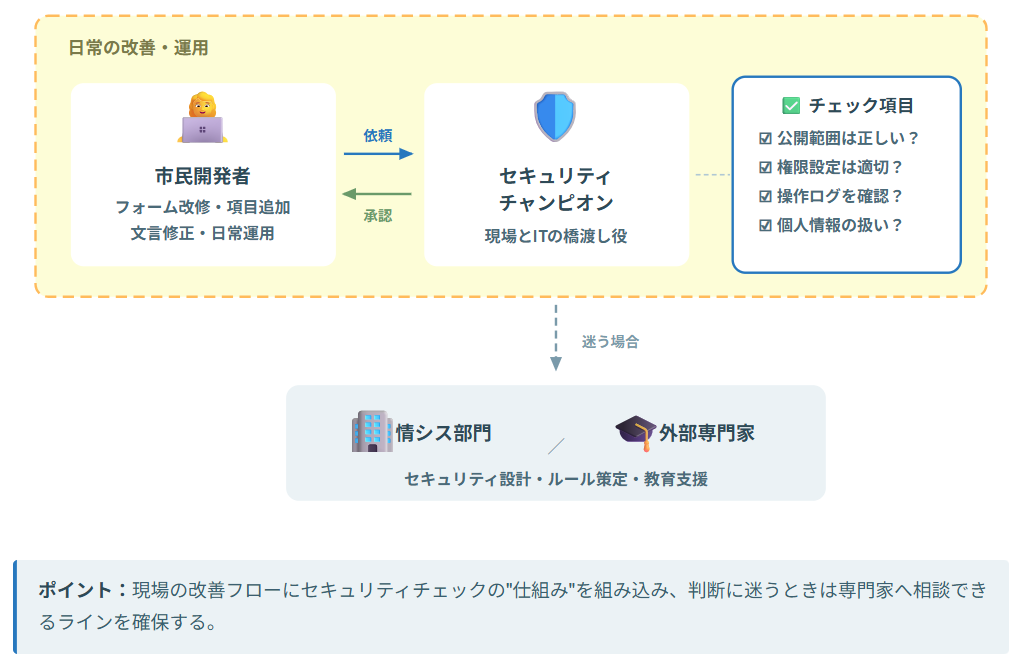Click the 日常の改善・運用 section heading
The height and width of the screenshot is (668, 1024).
click(138, 48)
